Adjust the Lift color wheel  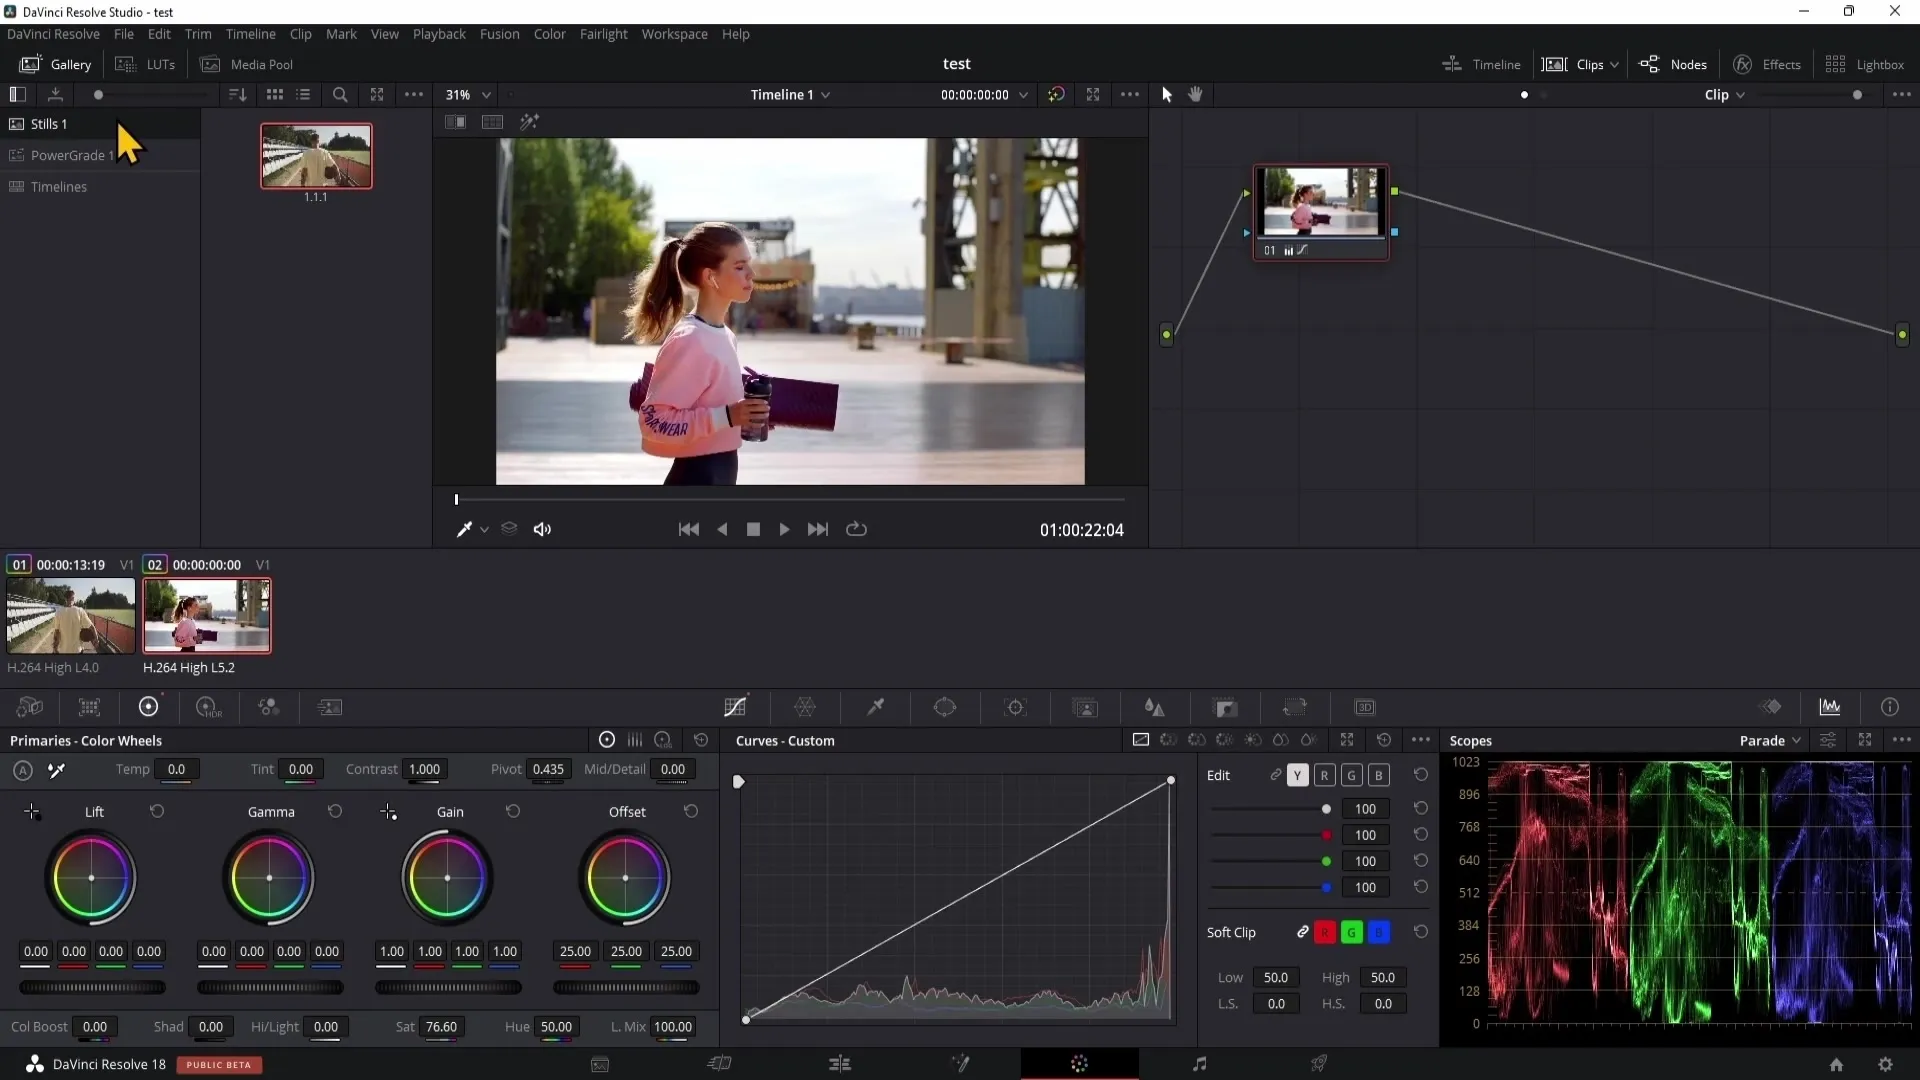(x=91, y=878)
